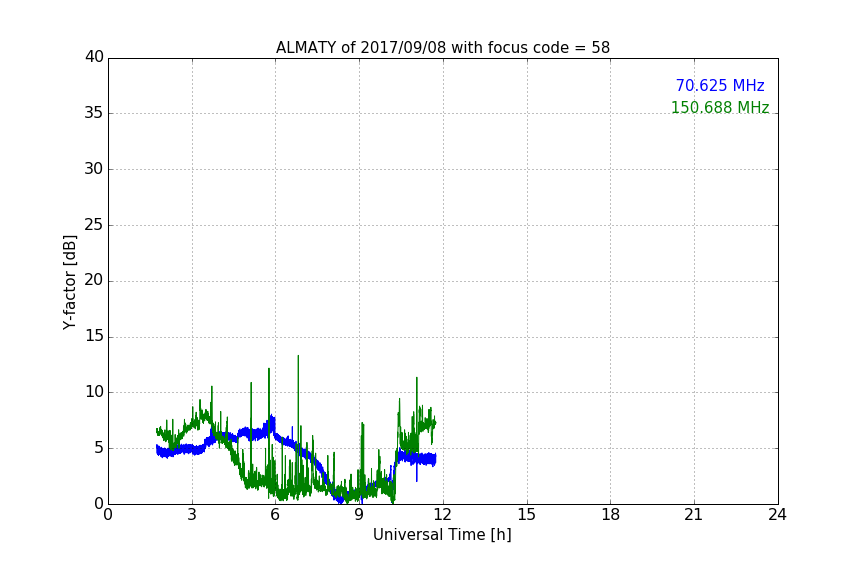Viewport: 864px width, 576px height.
Task: Click the y-axis tick label '20'
Action: point(94,280)
